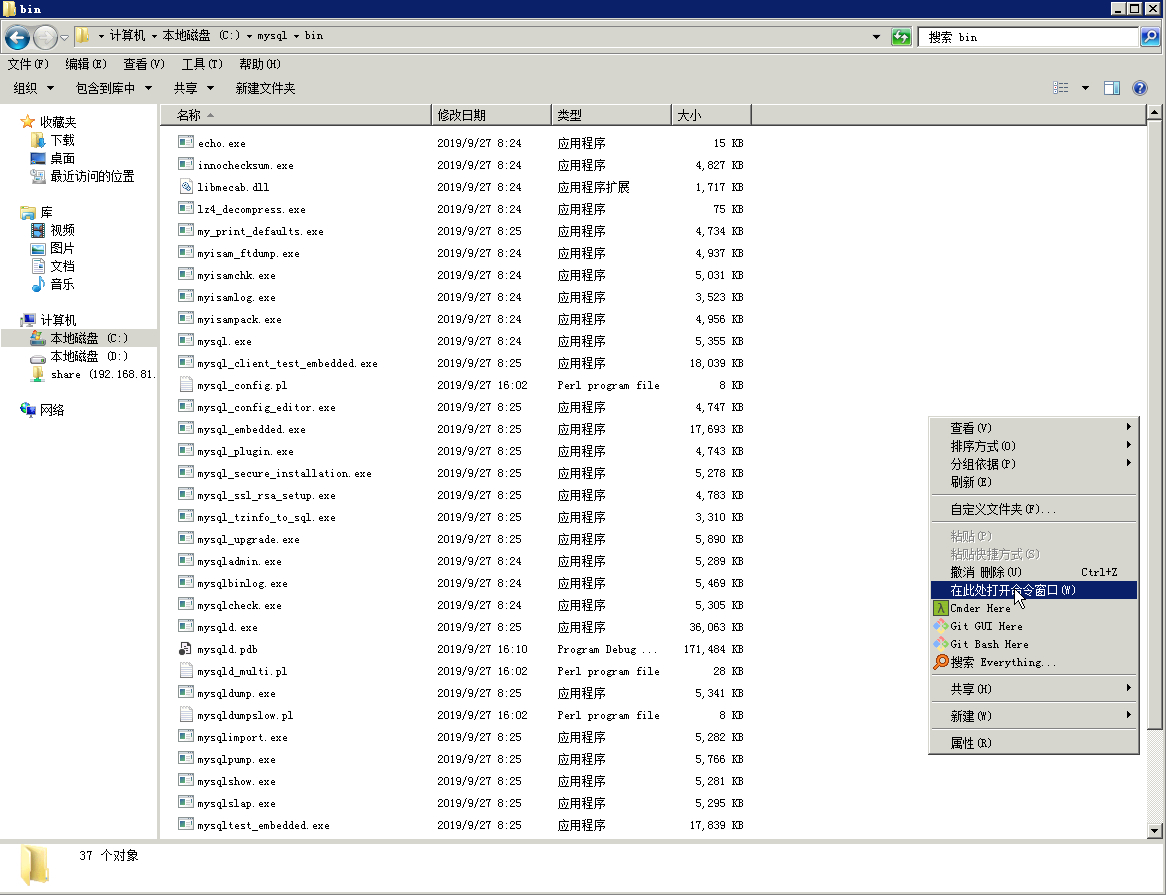
Task: Sort by the 大小 column header
Action: point(711,115)
